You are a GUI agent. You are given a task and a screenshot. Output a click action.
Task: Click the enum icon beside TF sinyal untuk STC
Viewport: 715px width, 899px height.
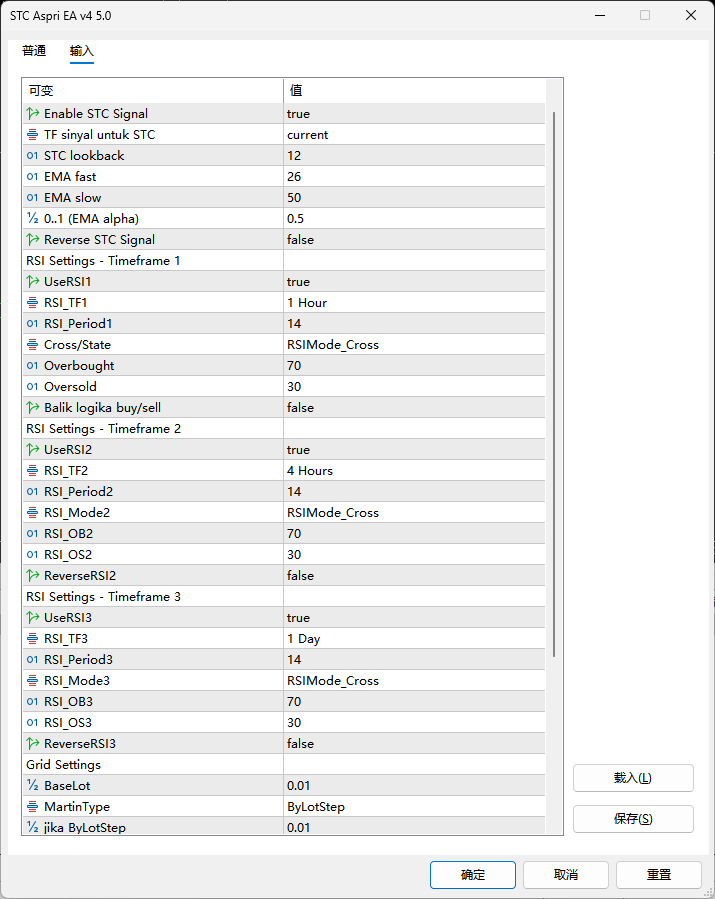pyautogui.click(x=33, y=135)
